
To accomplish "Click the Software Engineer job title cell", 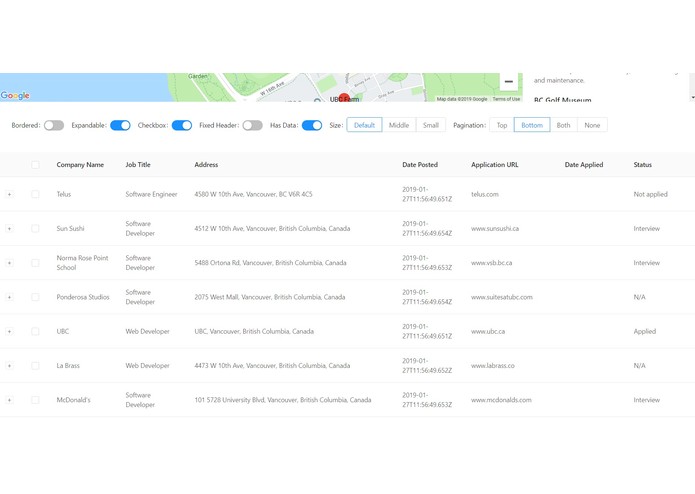I will click(151, 194).
